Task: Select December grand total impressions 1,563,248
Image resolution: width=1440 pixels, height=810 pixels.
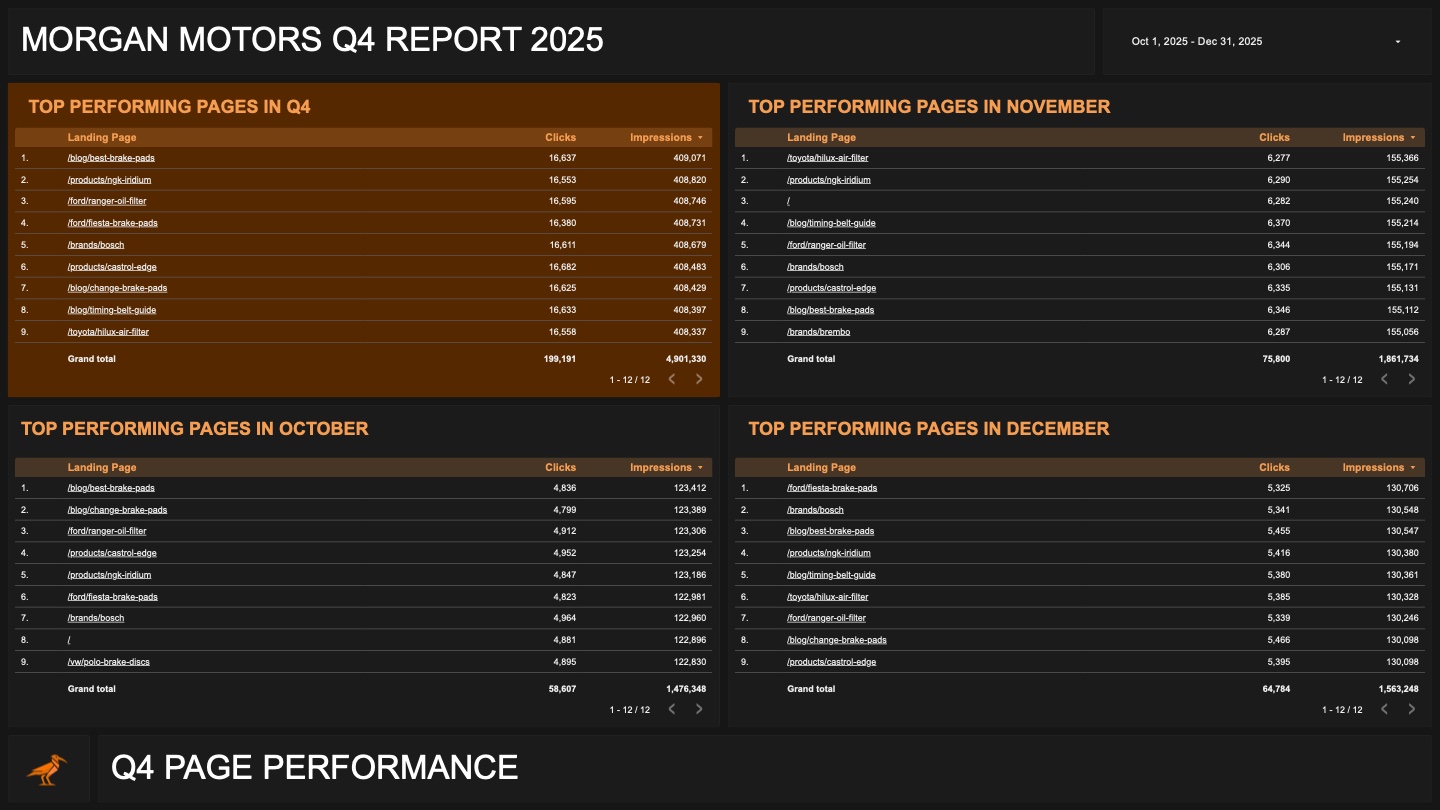Action: pyautogui.click(x=1398, y=689)
